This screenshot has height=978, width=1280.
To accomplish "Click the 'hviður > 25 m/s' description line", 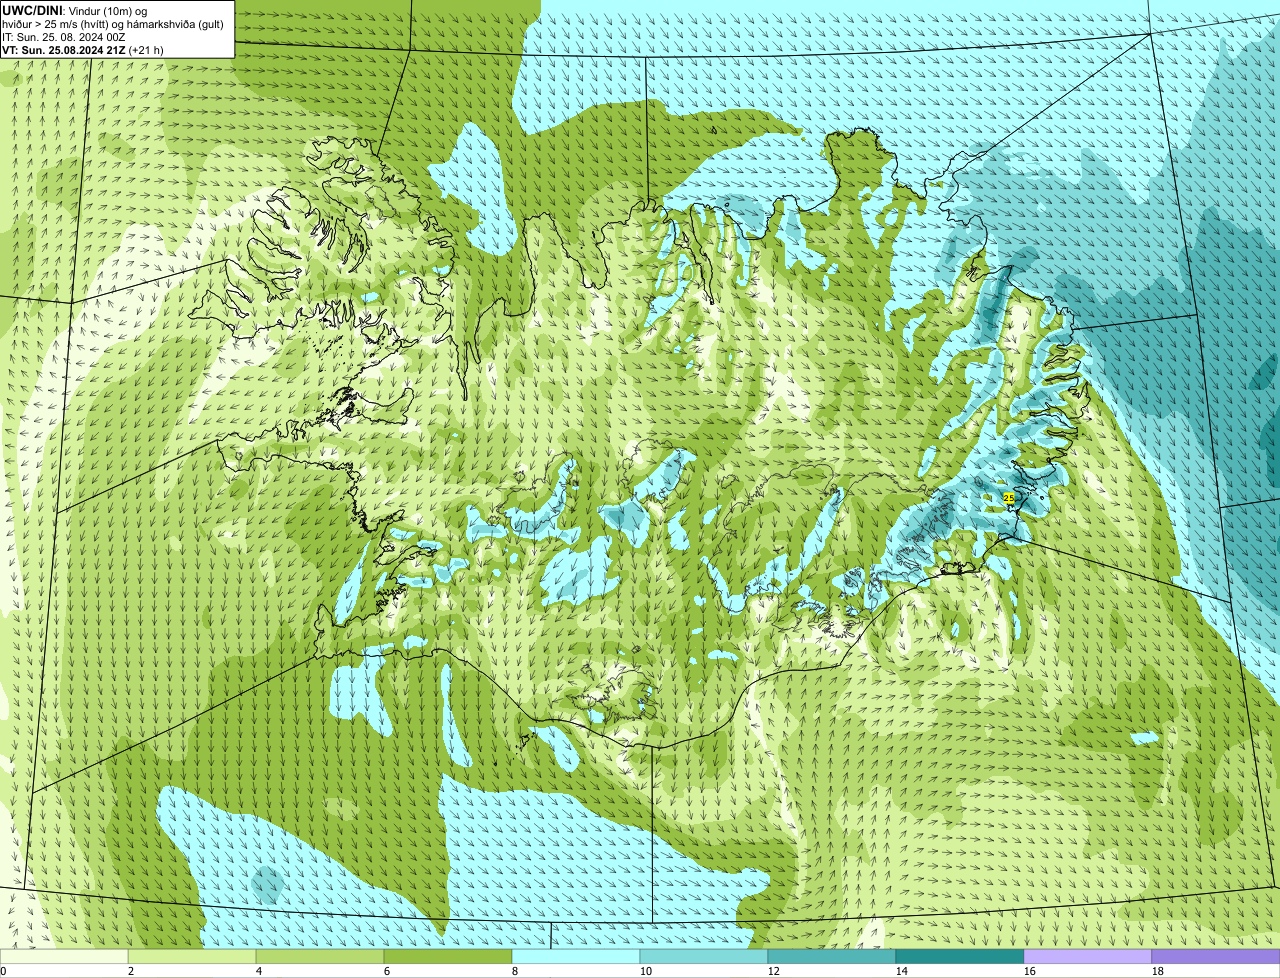I will pyautogui.click(x=113, y=24).
